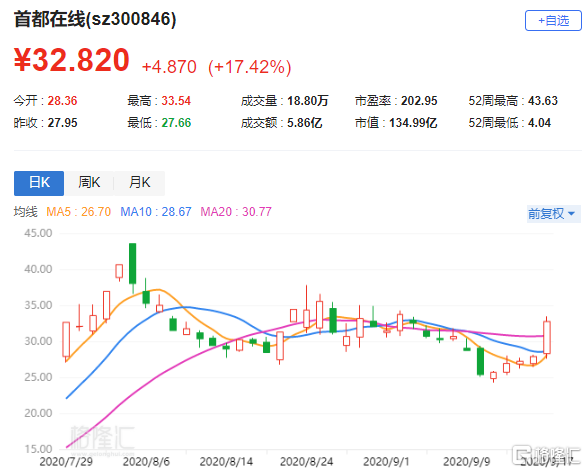Click the 成交额 value 5.86亿
This screenshot has width=587, height=472.
coord(305,123)
